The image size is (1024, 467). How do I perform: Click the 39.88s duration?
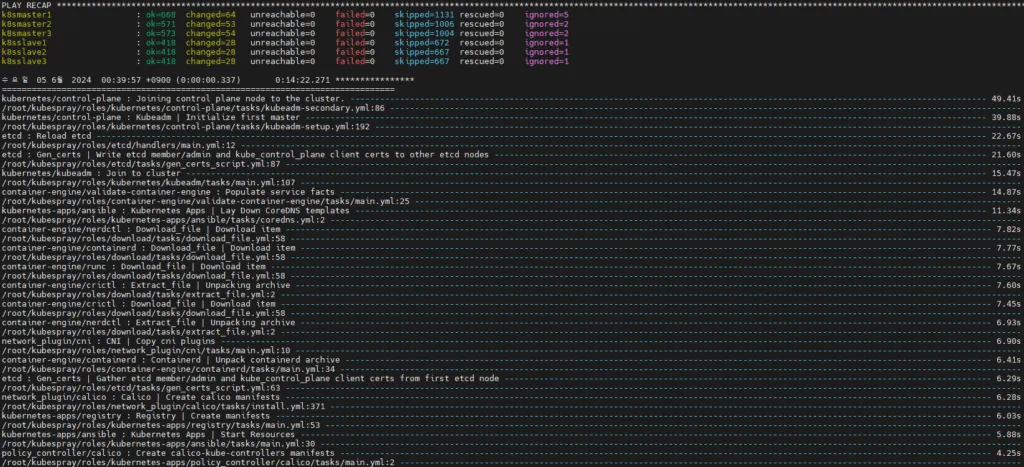pos(1007,117)
